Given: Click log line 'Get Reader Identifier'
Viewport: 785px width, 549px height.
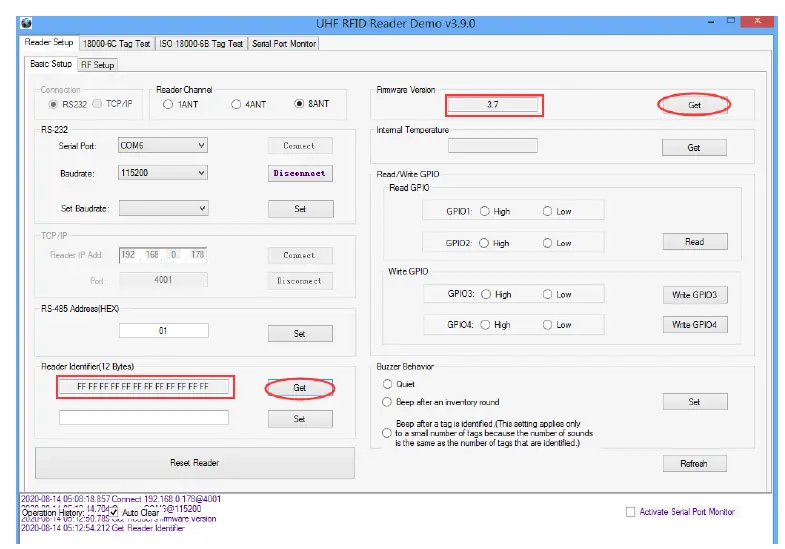Looking at the screenshot, I should (x=103, y=528).
